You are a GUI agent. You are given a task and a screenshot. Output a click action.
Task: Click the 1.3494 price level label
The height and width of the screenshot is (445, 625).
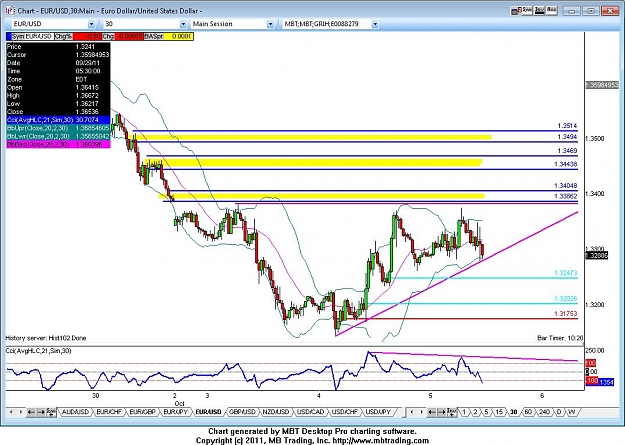[x=567, y=137]
